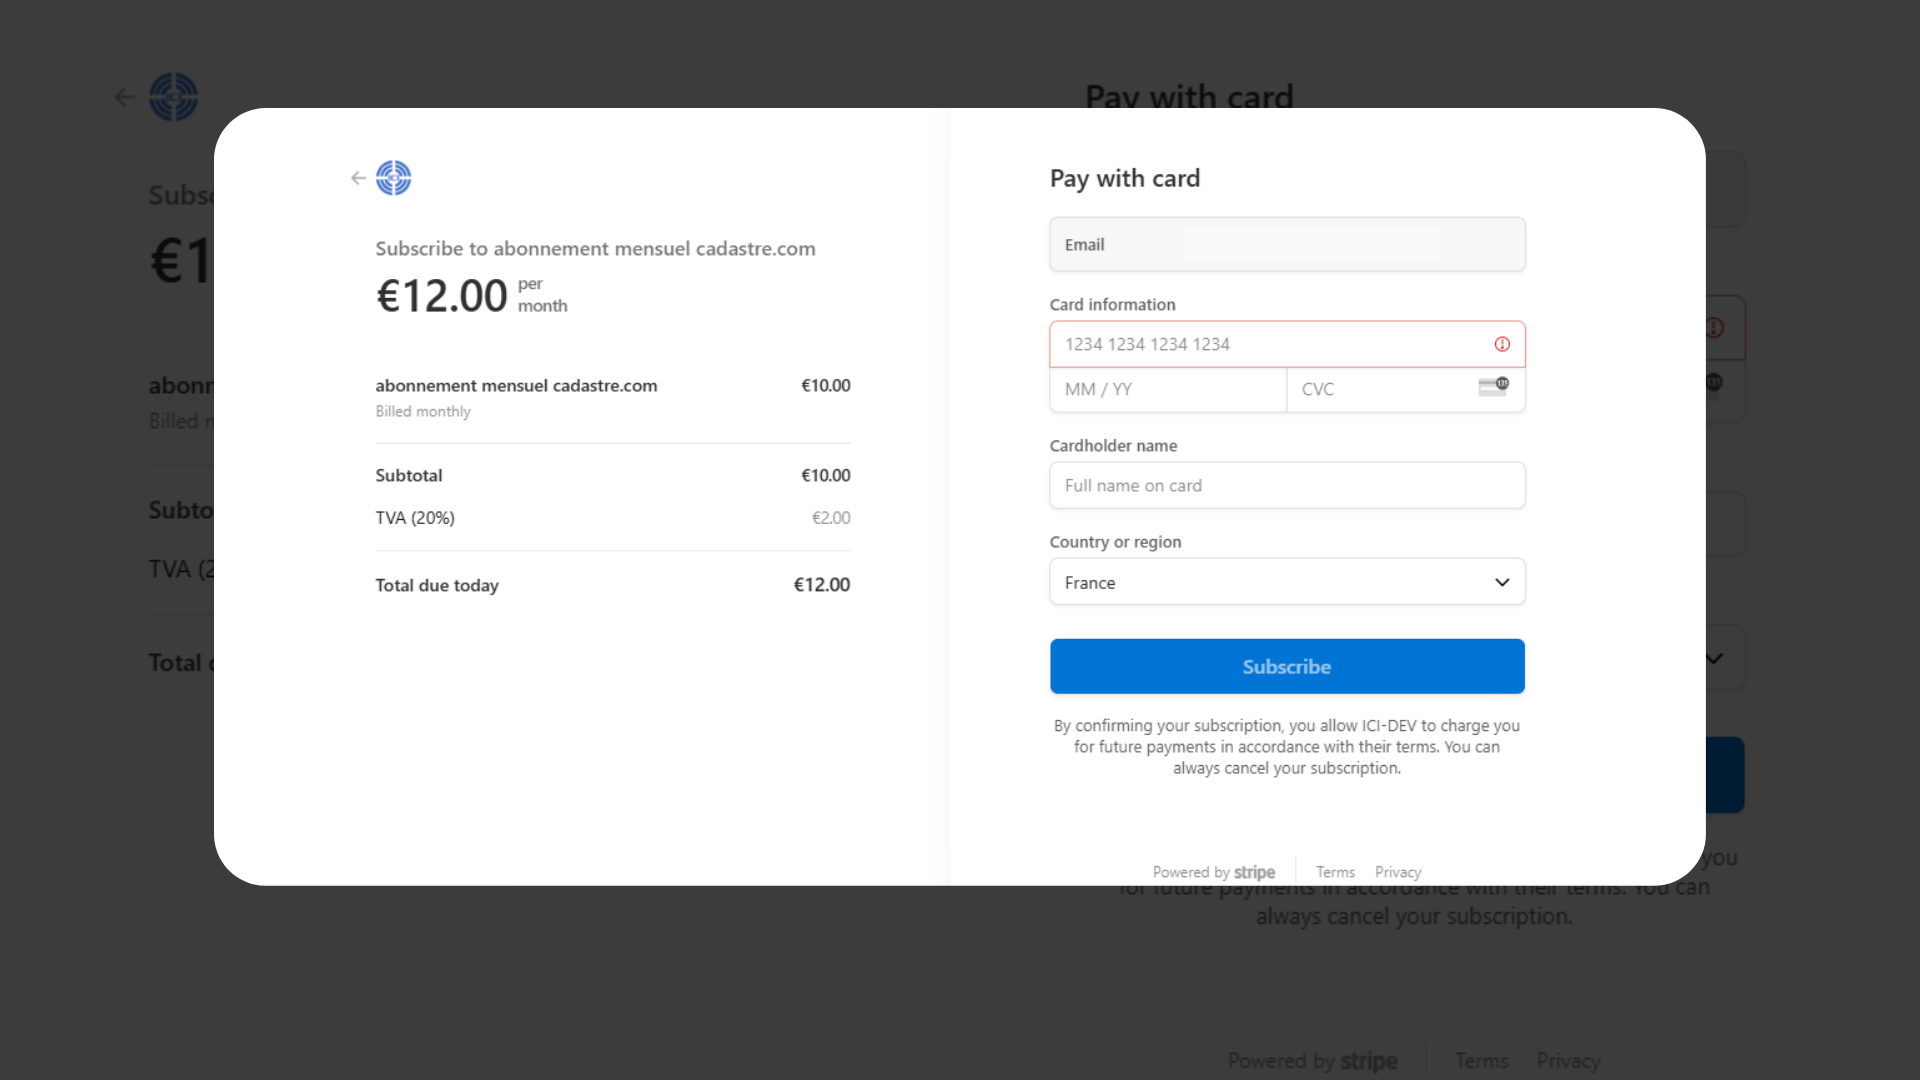This screenshot has width=1920, height=1080.
Task: Open the Terms link in the modal footer
Action: pyautogui.click(x=1335, y=872)
